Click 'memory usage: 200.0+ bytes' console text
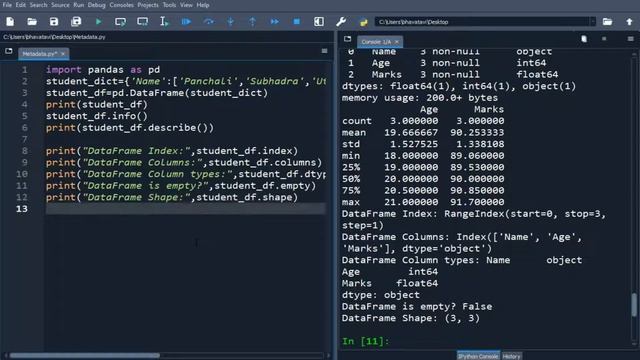 click(x=420, y=98)
